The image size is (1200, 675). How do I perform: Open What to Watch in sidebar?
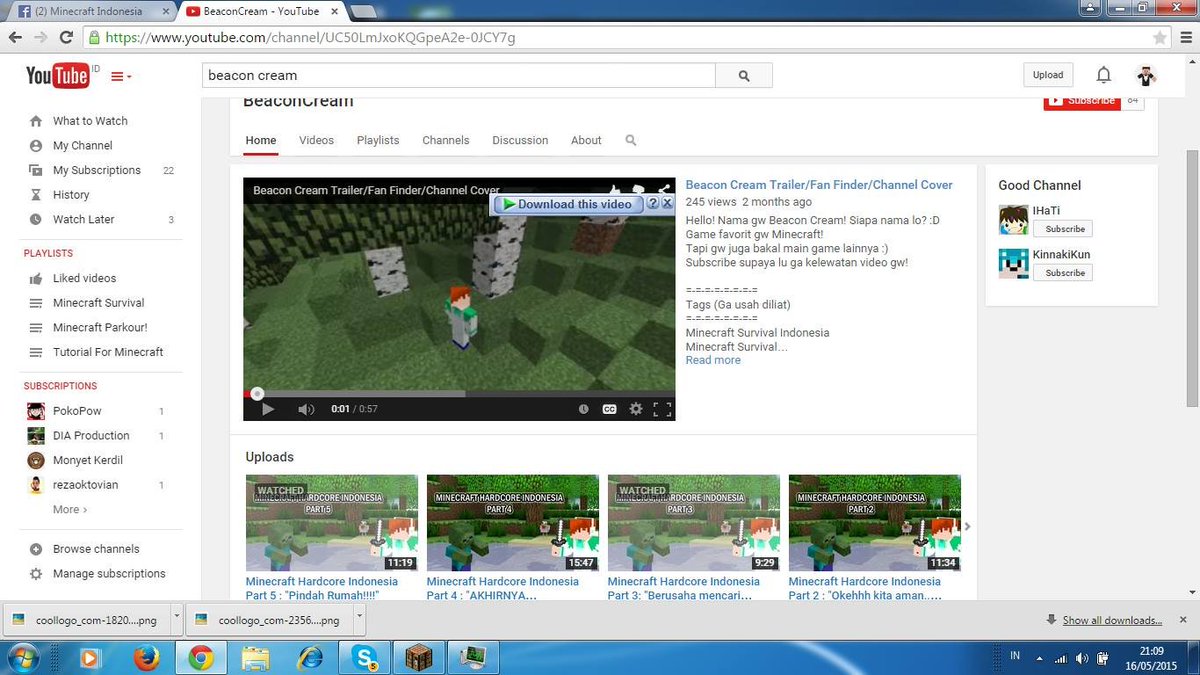click(90, 121)
